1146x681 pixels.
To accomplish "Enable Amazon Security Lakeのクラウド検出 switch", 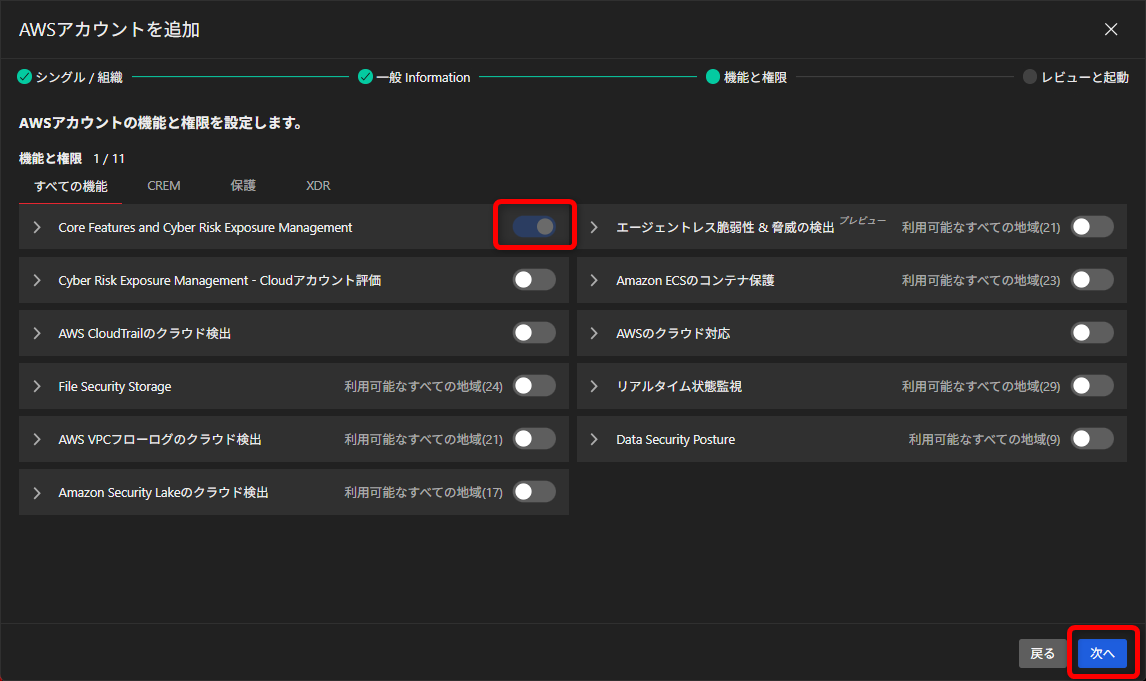I will click(534, 492).
